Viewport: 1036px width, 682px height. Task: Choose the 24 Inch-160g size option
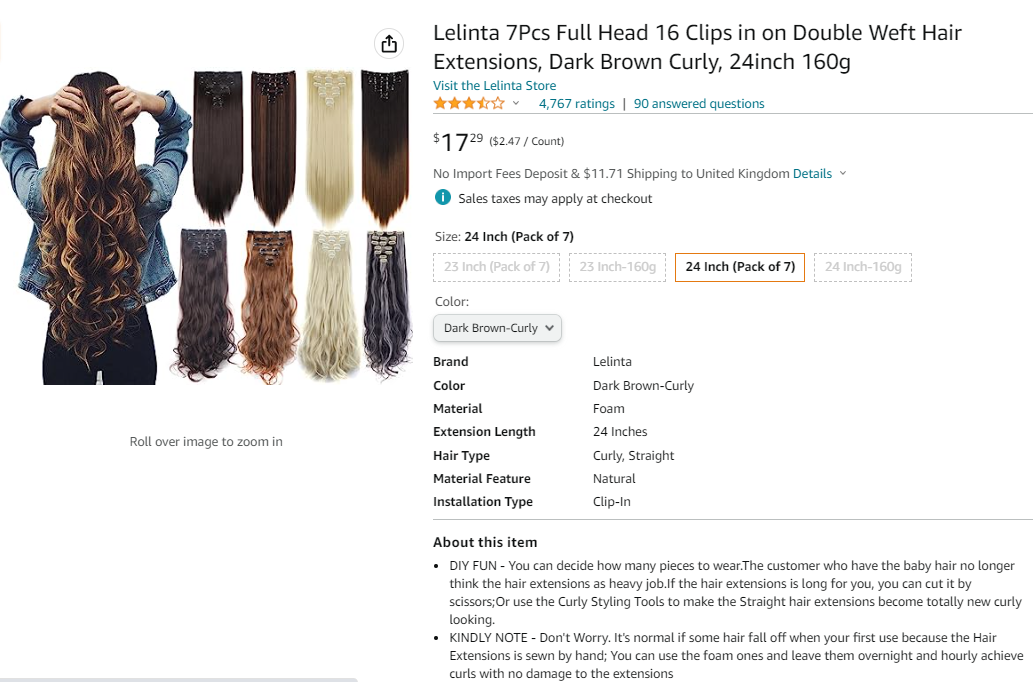pyautogui.click(x=862, y=267)
